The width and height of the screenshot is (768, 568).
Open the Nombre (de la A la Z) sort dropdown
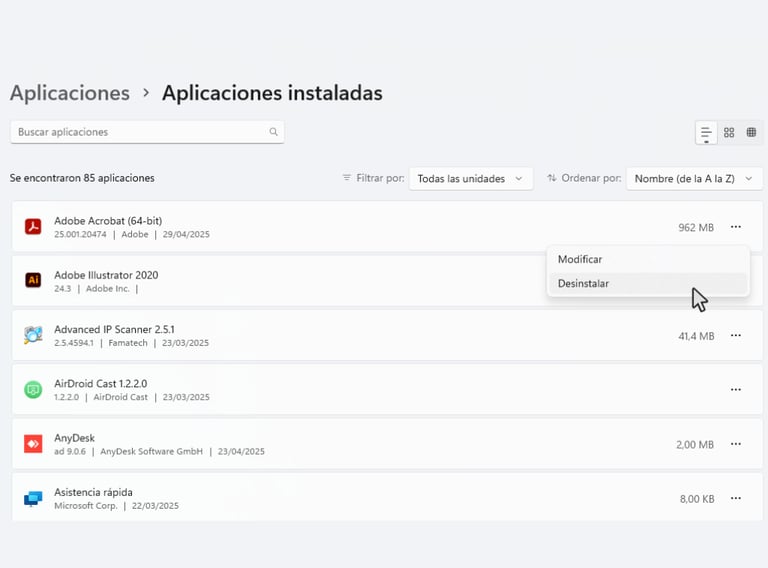(x=694, y=179)
